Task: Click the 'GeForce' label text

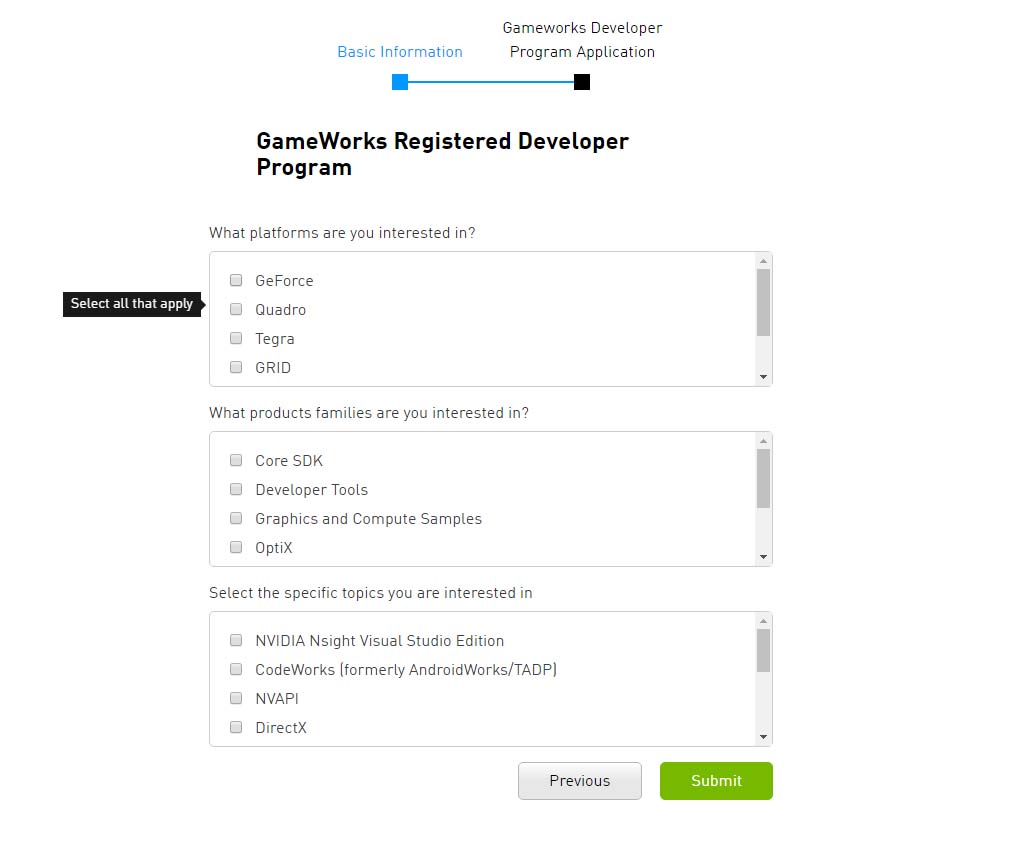Action: [284, 281]
